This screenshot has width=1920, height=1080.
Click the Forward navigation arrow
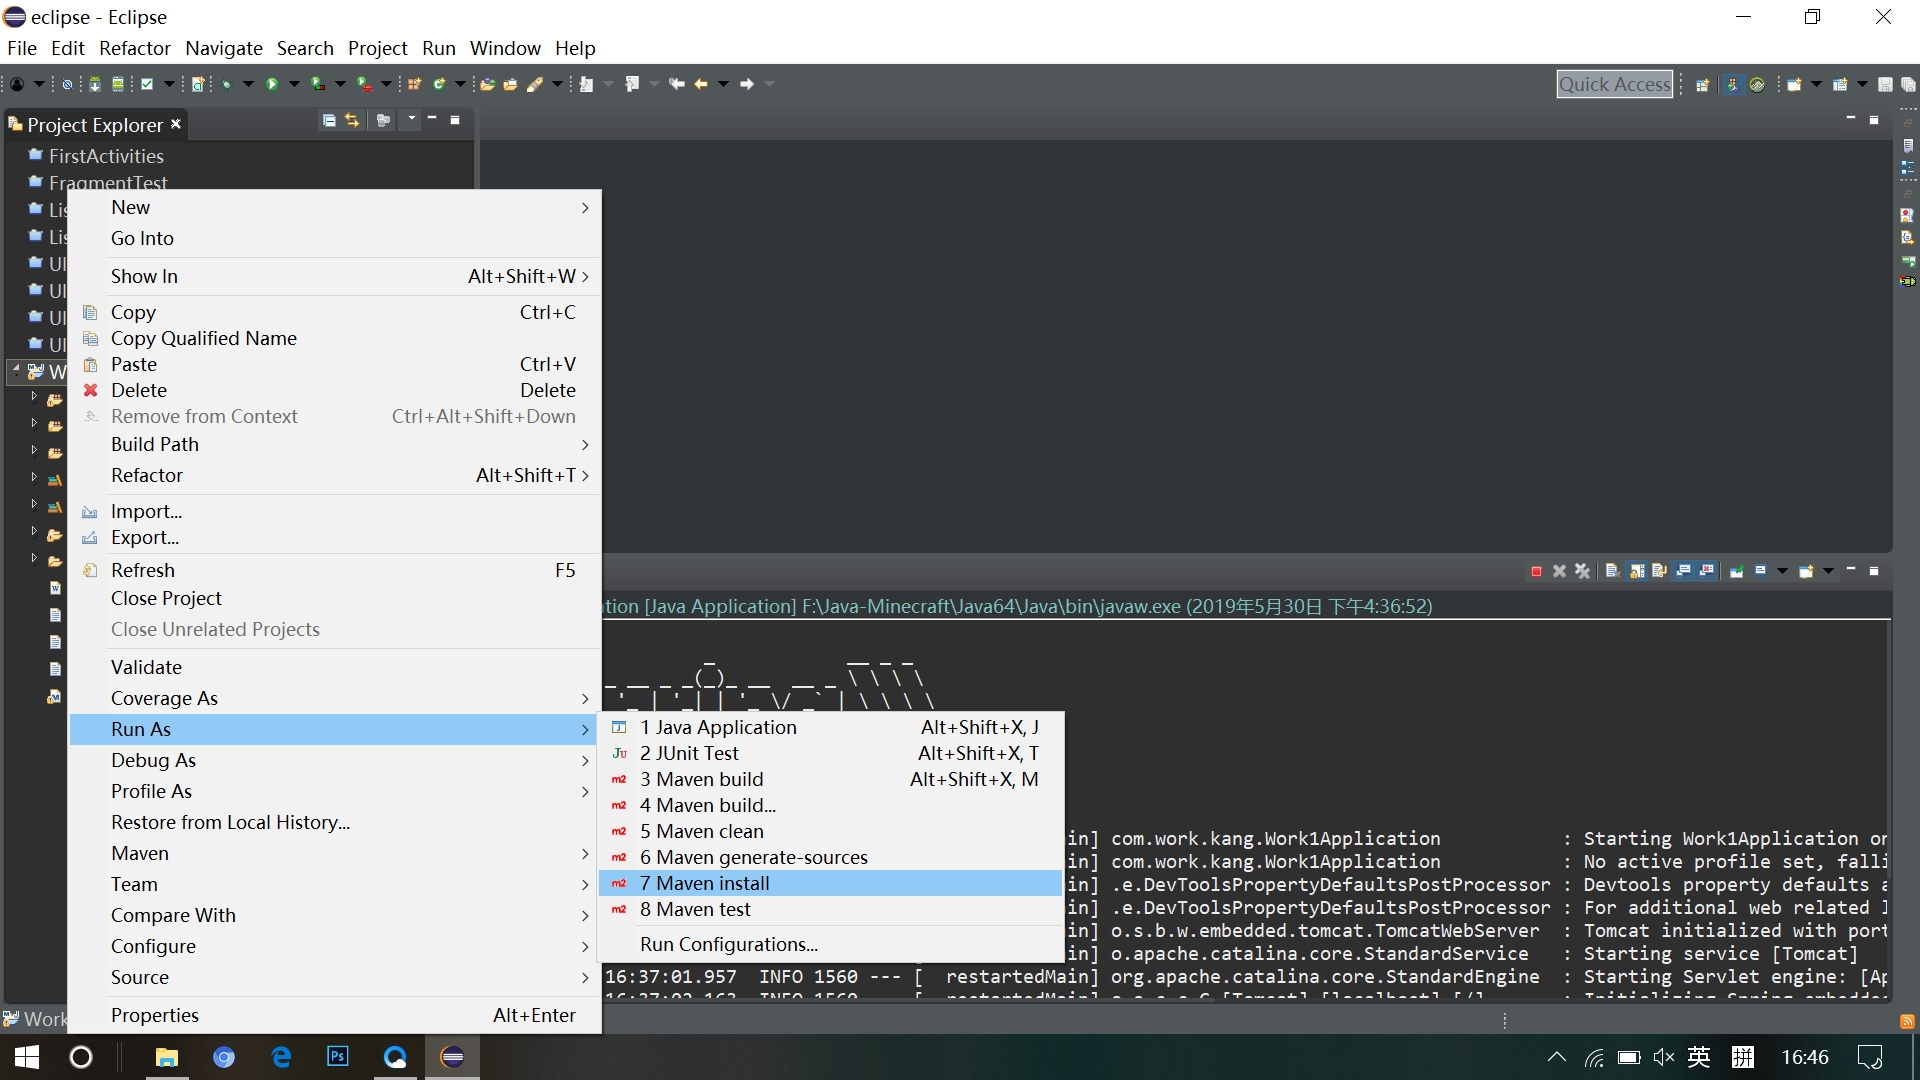pos(747,85)
